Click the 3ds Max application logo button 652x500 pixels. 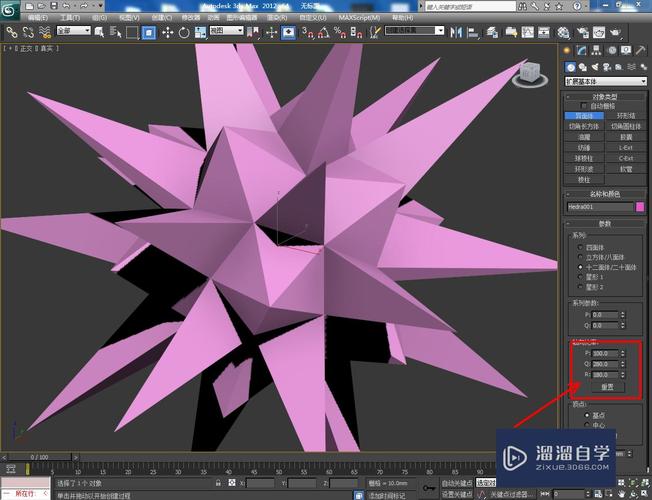[11, 10]
